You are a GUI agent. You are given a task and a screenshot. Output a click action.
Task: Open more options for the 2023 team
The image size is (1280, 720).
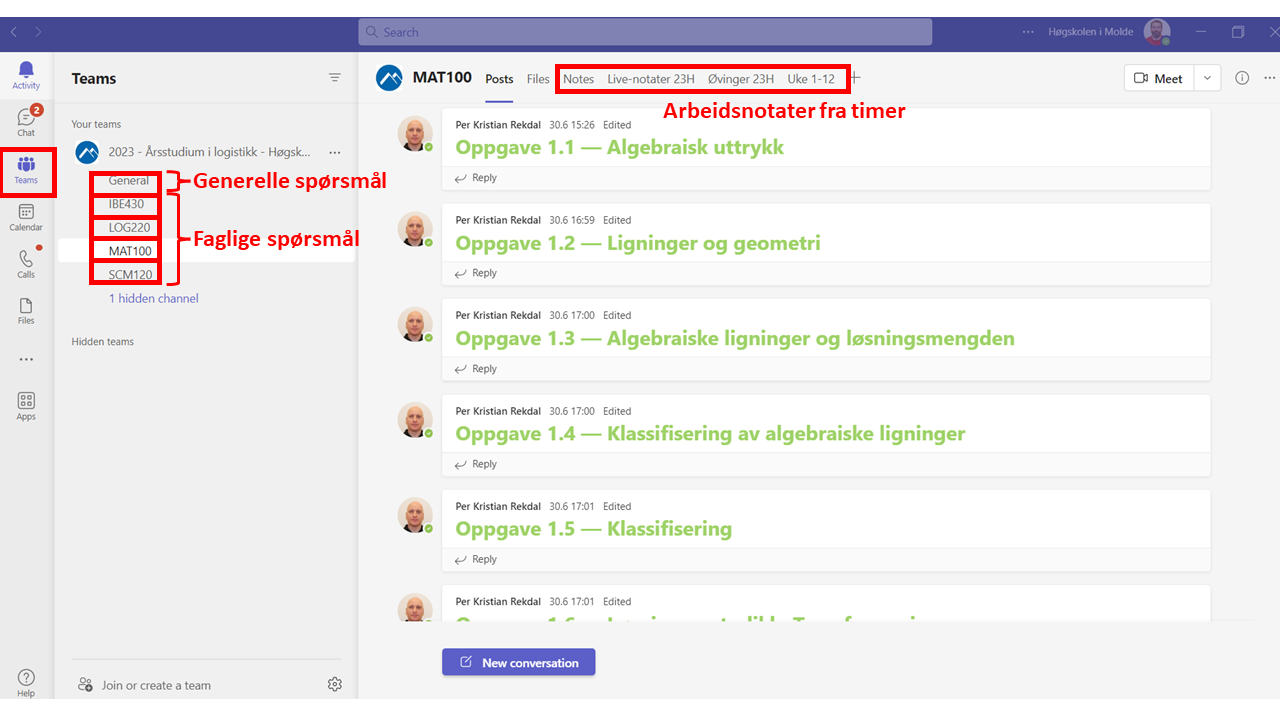335,152
